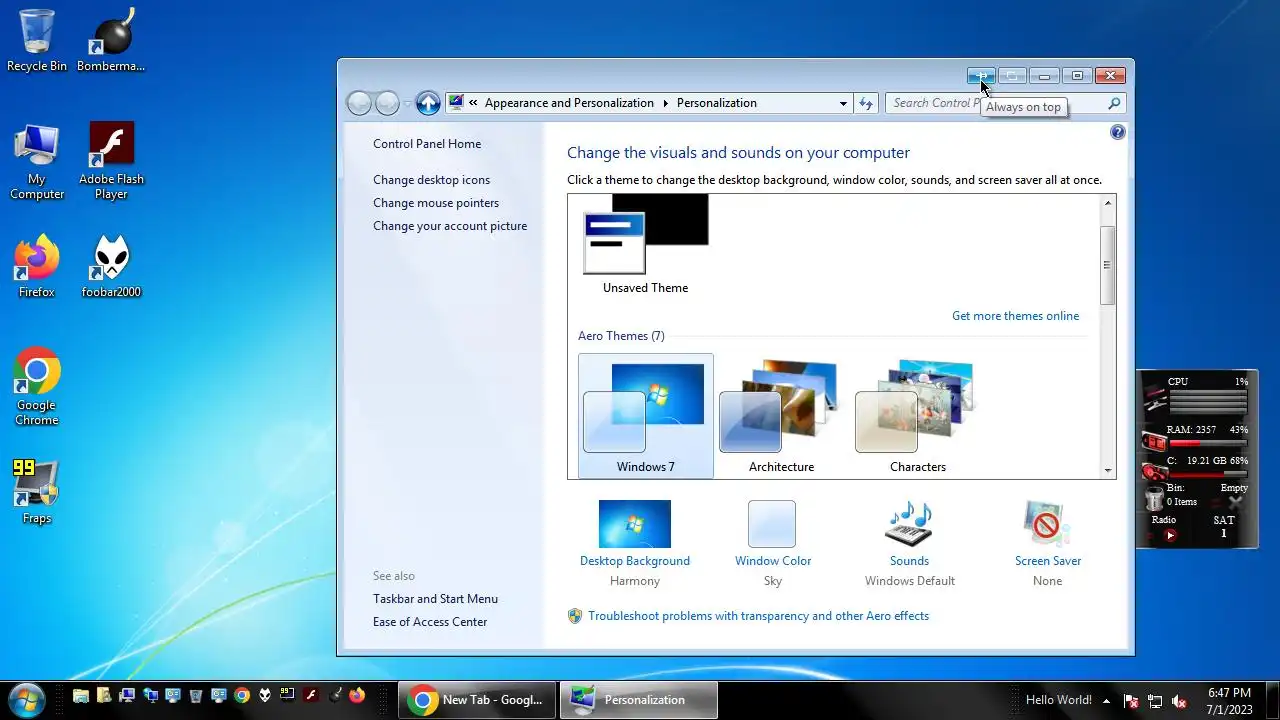1280x720 pixels.
Task: Click Get more themes online
Action: [x=1015, y=316]
